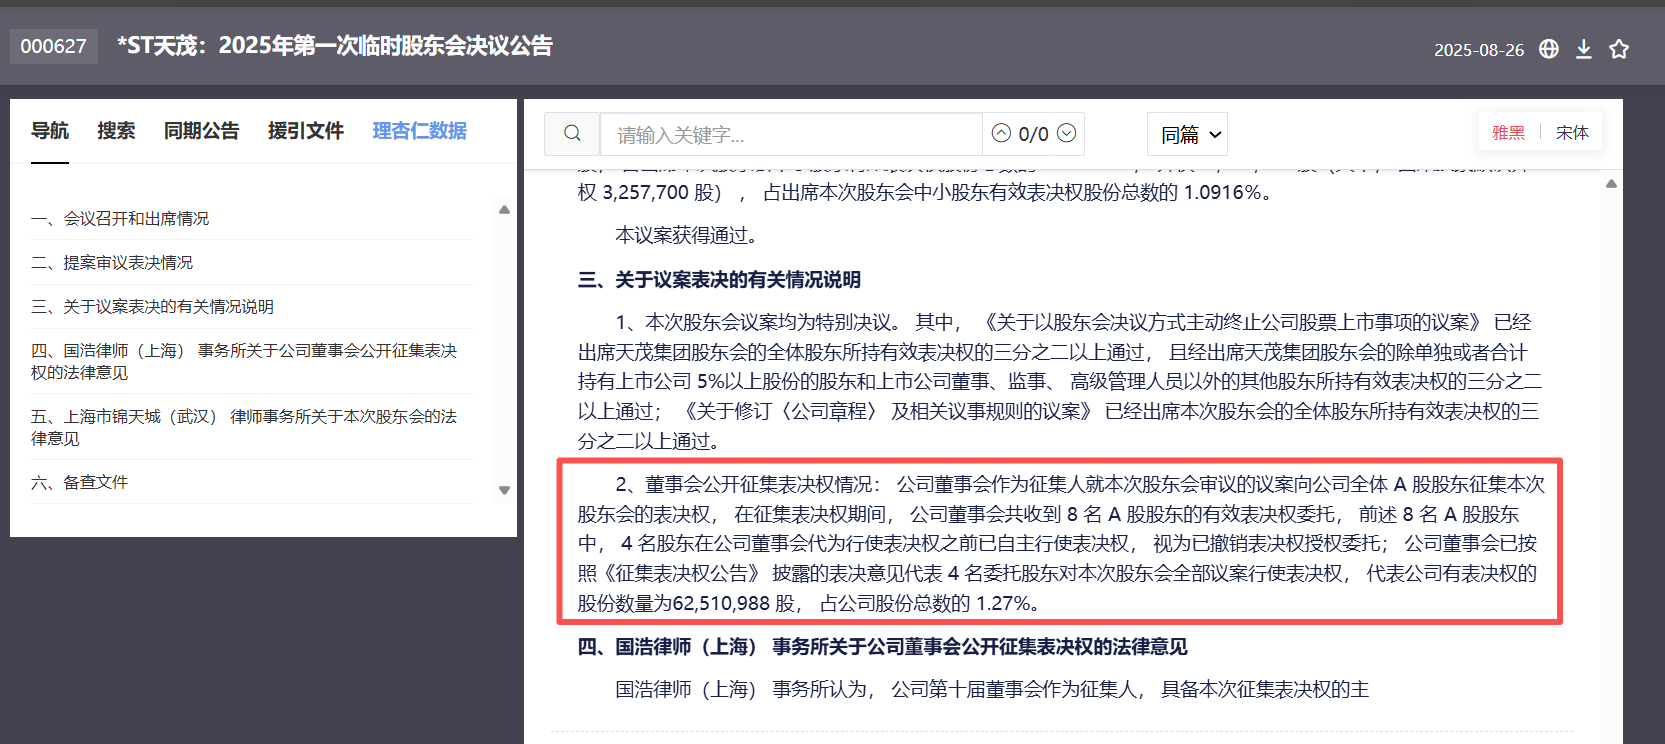Open the 同期公告 tab
The width and height of the screenshot is (1665, 744).
(202, 131)
